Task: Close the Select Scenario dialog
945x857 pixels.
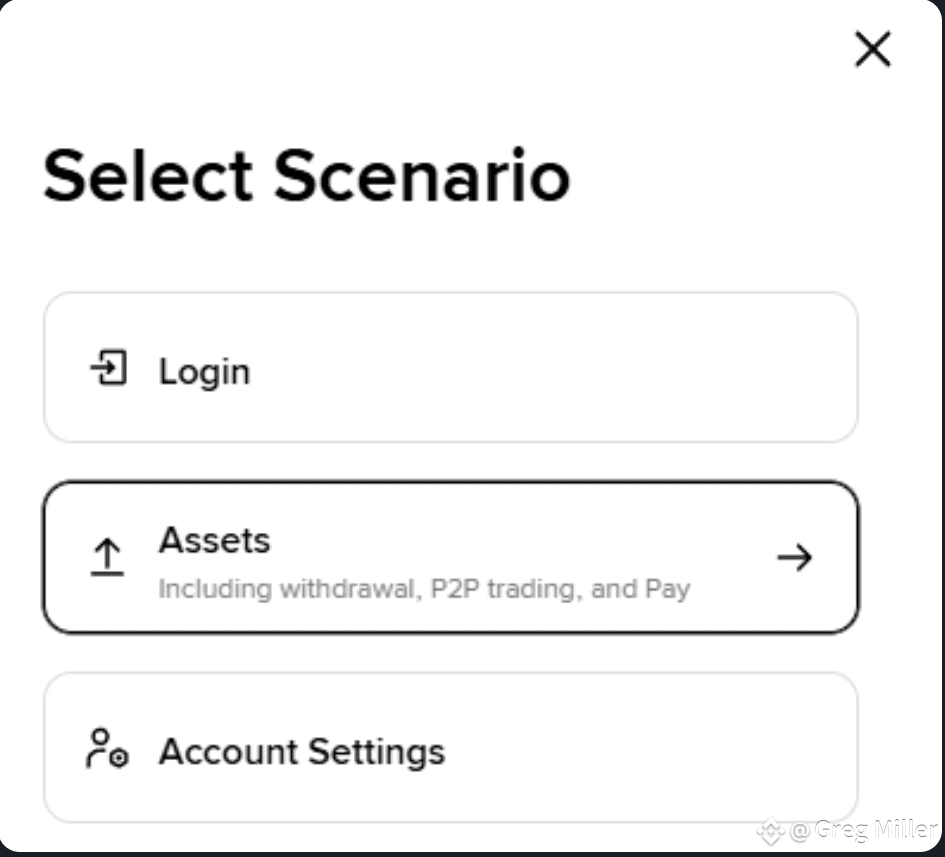Action: point(873,49)
